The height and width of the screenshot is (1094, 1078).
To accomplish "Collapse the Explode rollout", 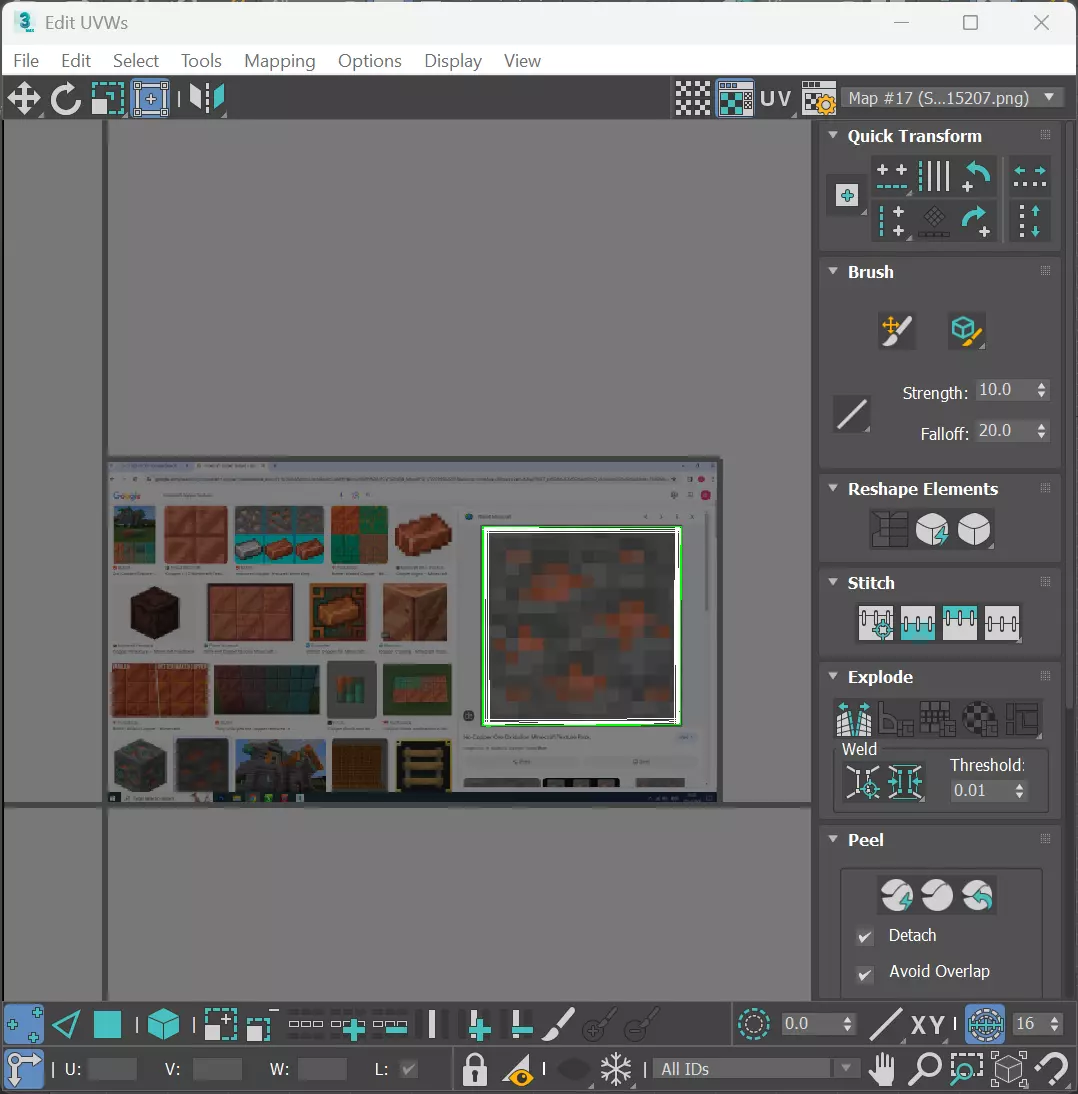I will point(833,675).
